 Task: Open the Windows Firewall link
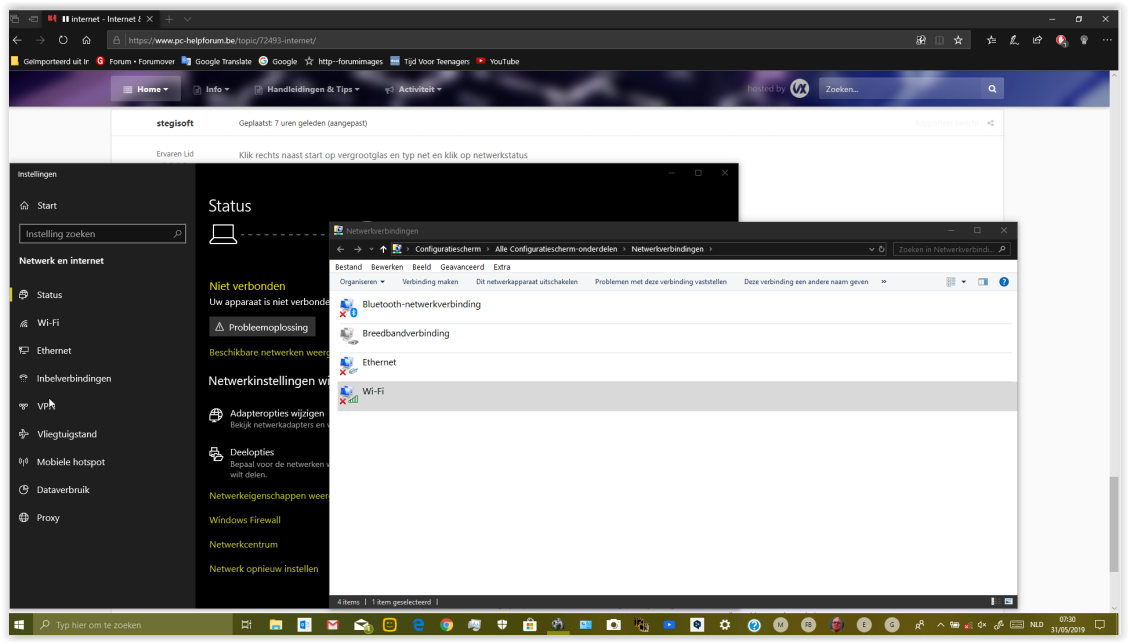point(245,520)
